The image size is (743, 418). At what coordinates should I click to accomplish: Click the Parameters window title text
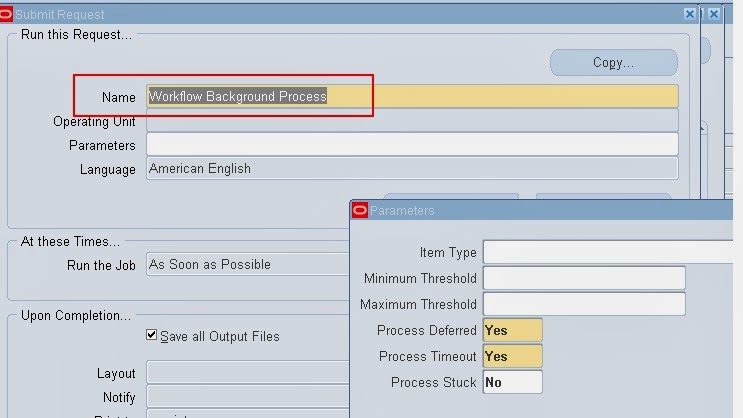tap(402, 210)
